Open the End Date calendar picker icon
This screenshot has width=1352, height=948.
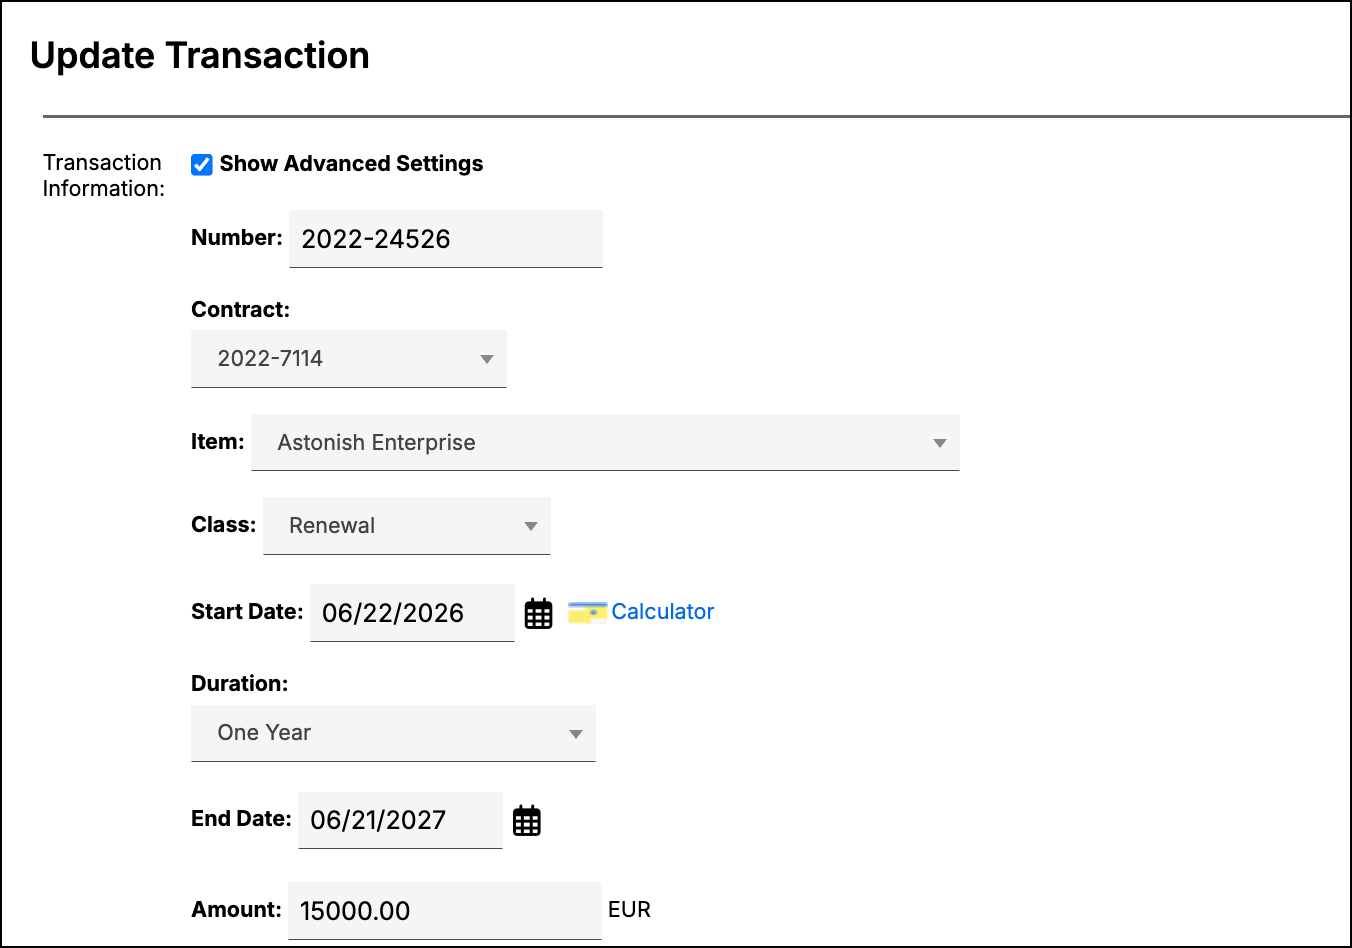[x=527, y=820]
